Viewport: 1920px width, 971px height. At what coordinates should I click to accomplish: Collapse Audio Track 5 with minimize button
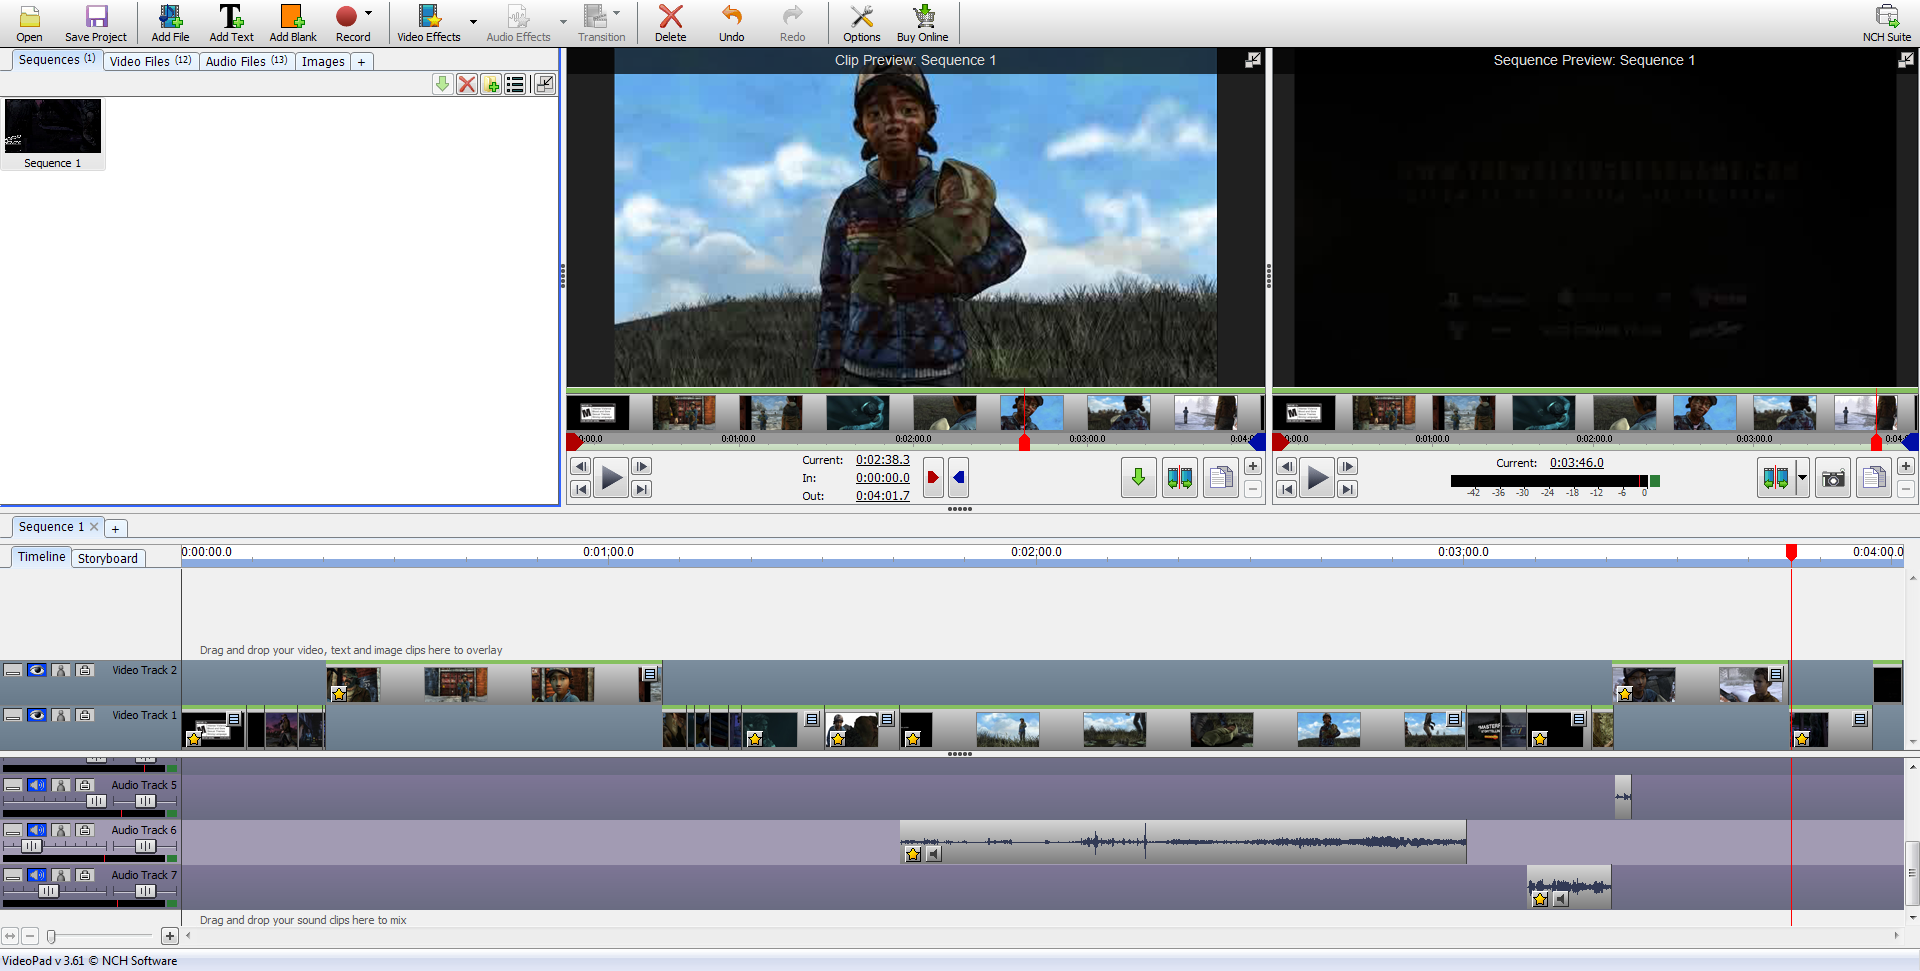pyautogui.click(x=13, y=785)
